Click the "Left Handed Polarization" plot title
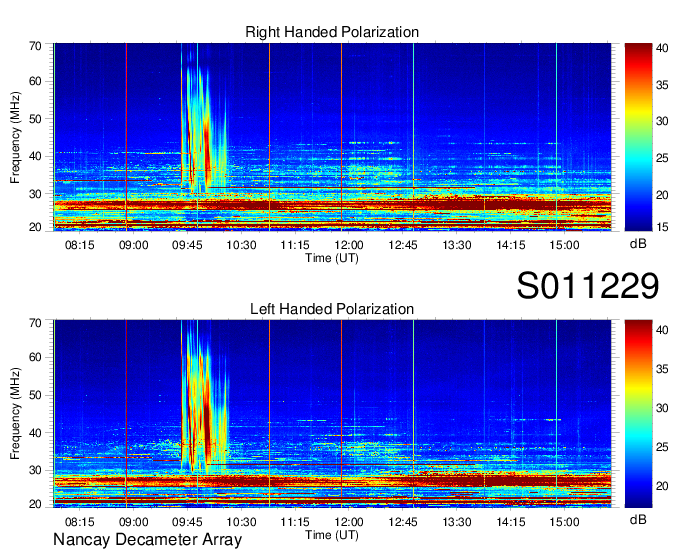The width and height of the screenshot is (680, 552). click(x=332, y=309)
